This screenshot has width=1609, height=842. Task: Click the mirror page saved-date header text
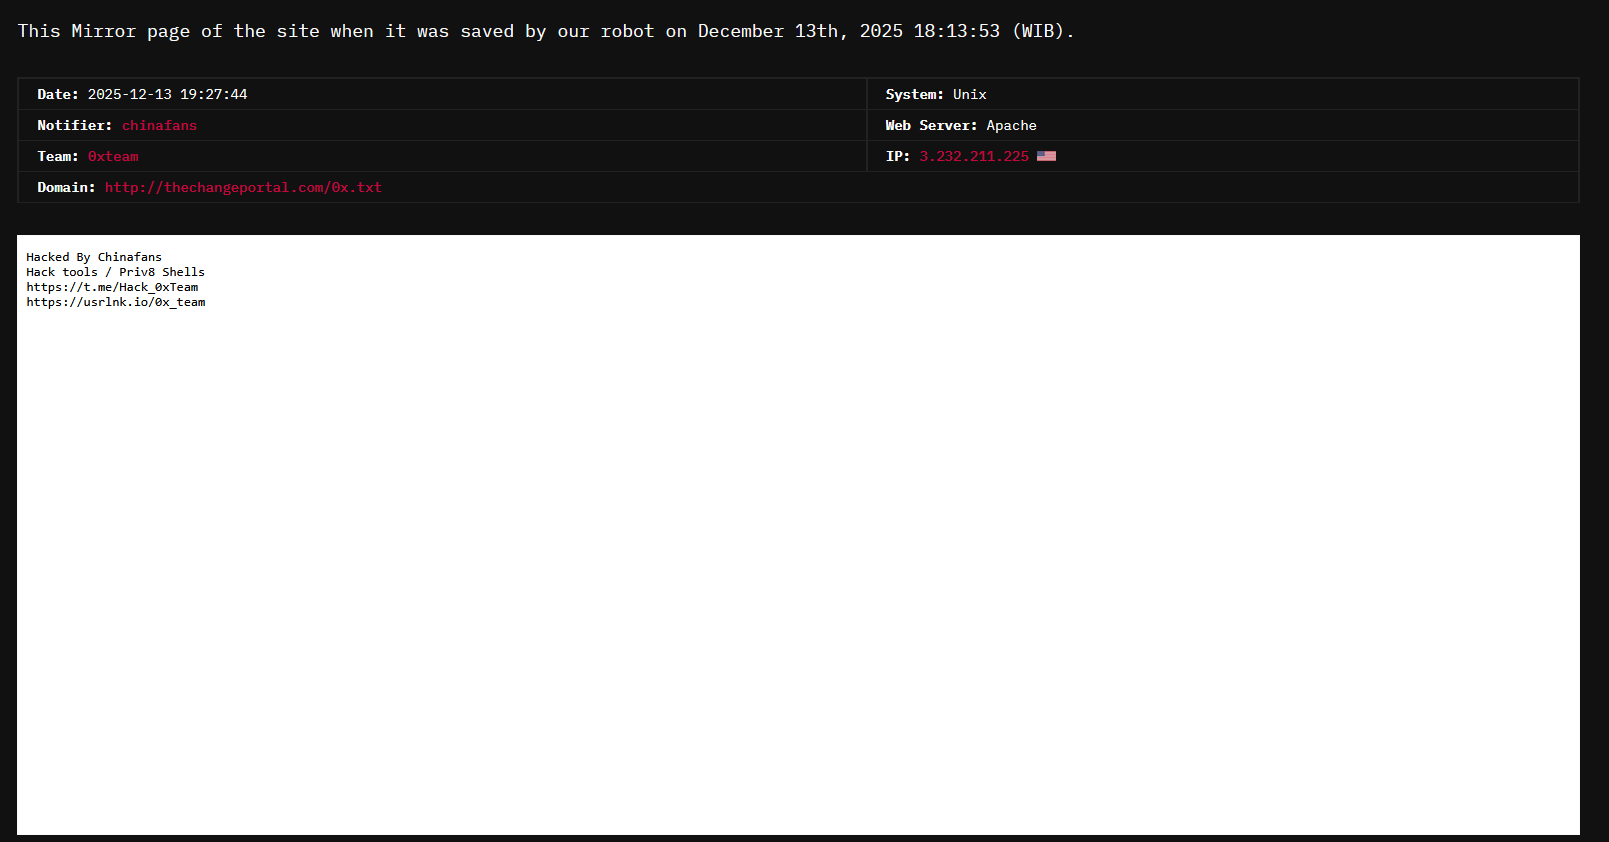(545, 31)
